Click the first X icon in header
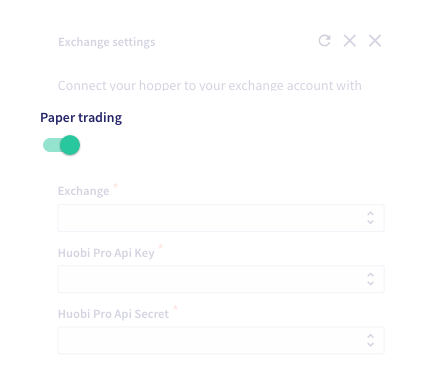The width and height of the screenshot is (442, 390). [350, 41]
